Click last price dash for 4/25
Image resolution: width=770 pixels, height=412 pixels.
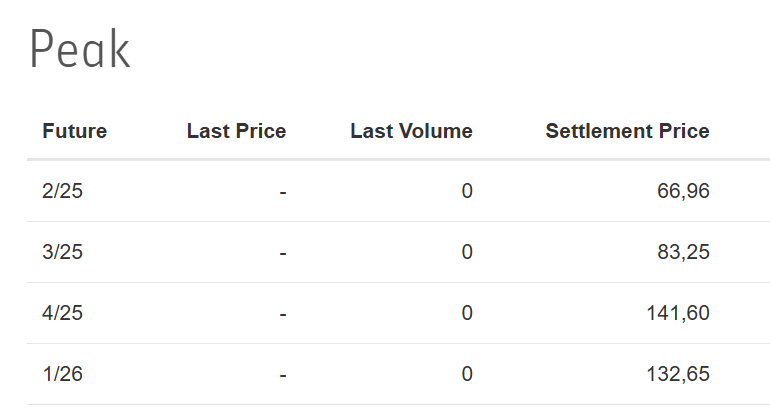283,313
